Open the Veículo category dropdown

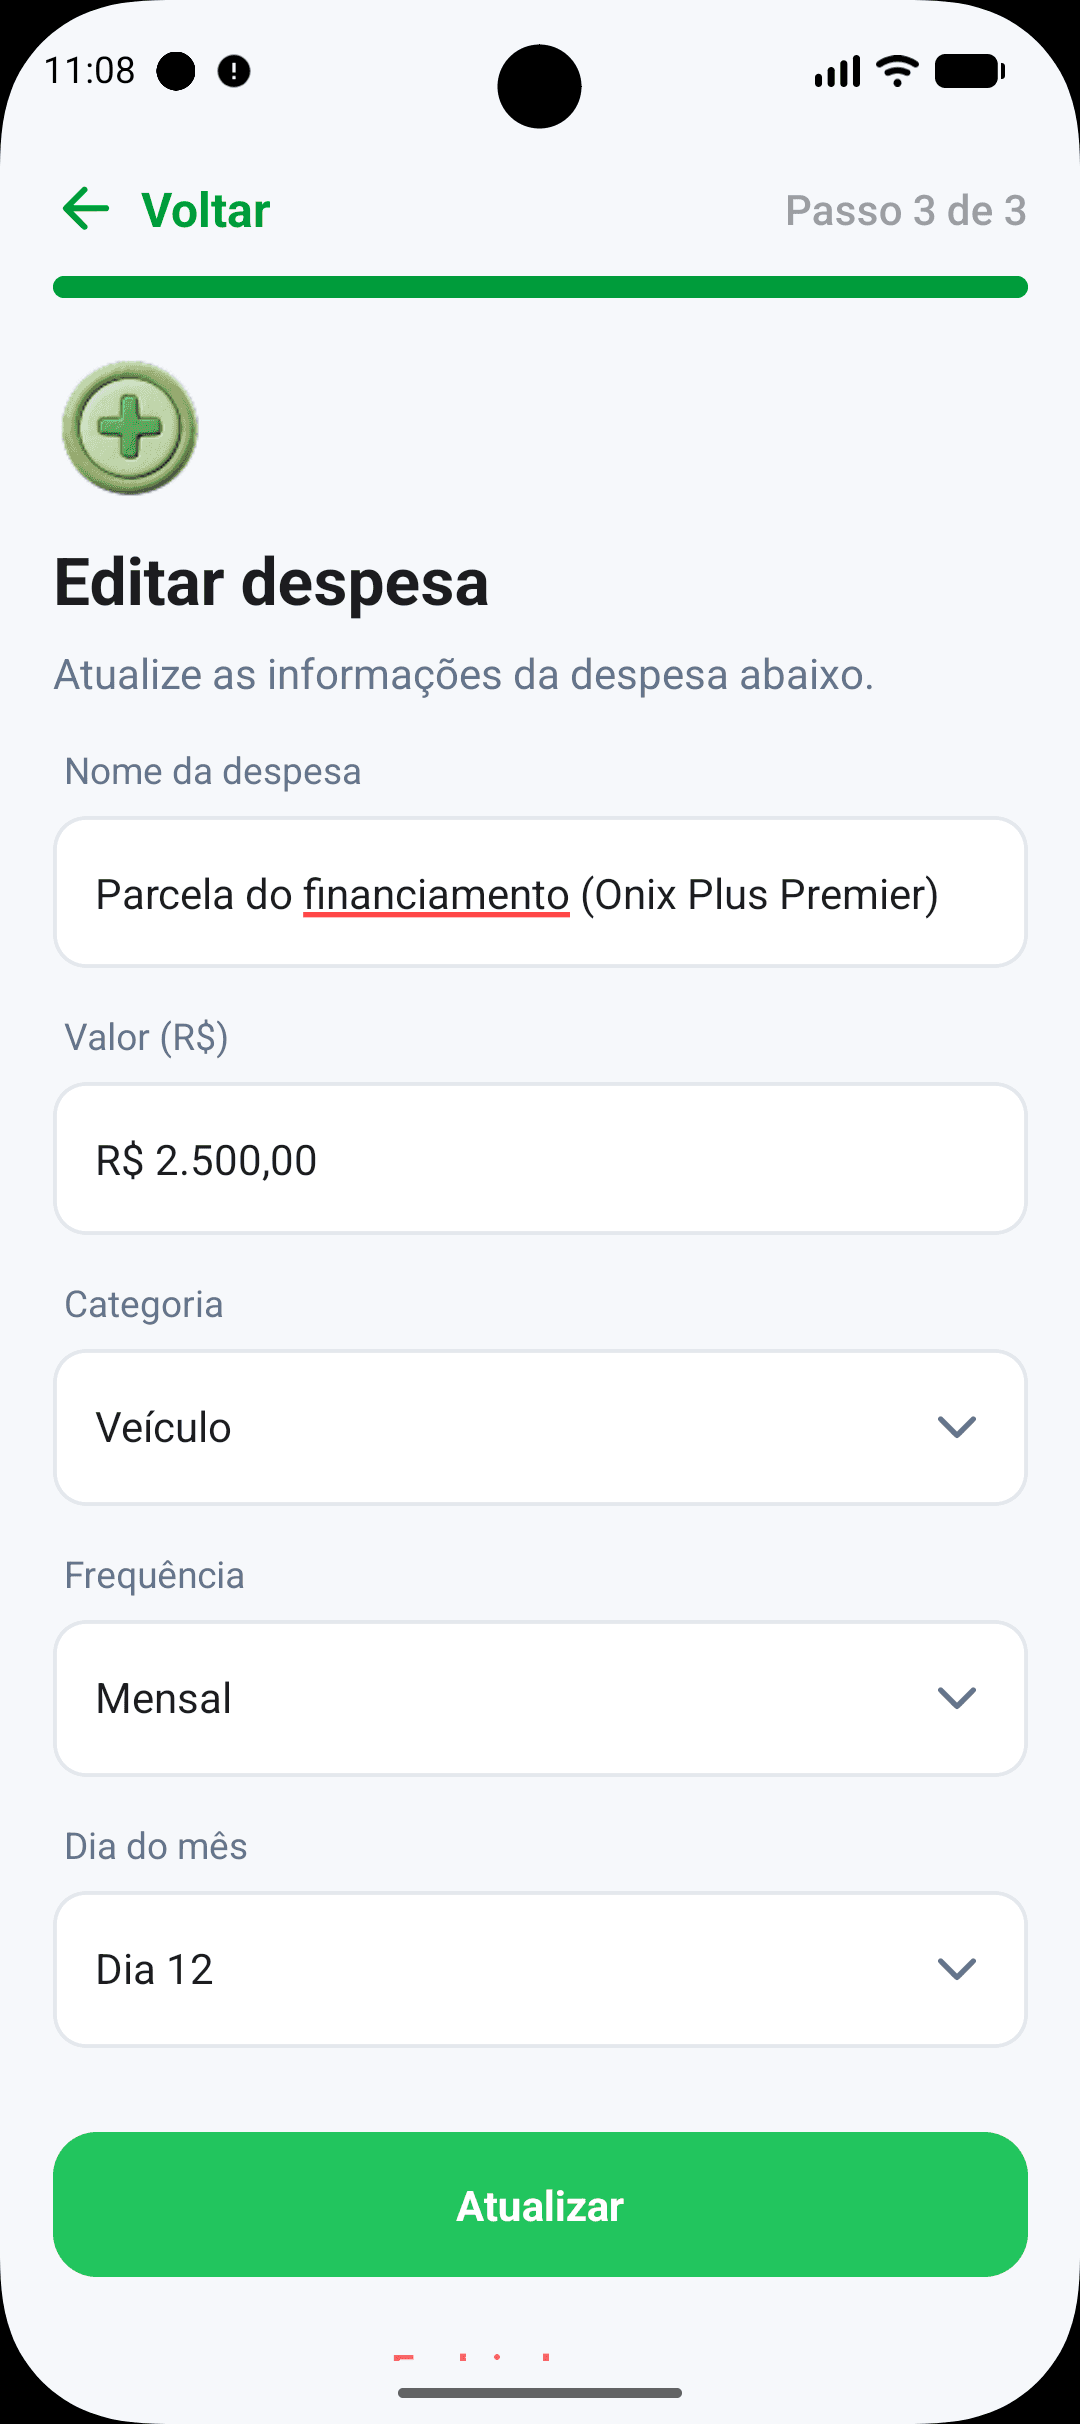pyautogui.click(x=540, y=1427)
